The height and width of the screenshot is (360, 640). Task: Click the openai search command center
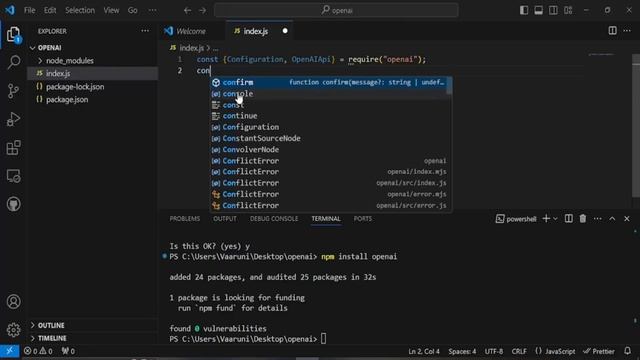(336, 10)
